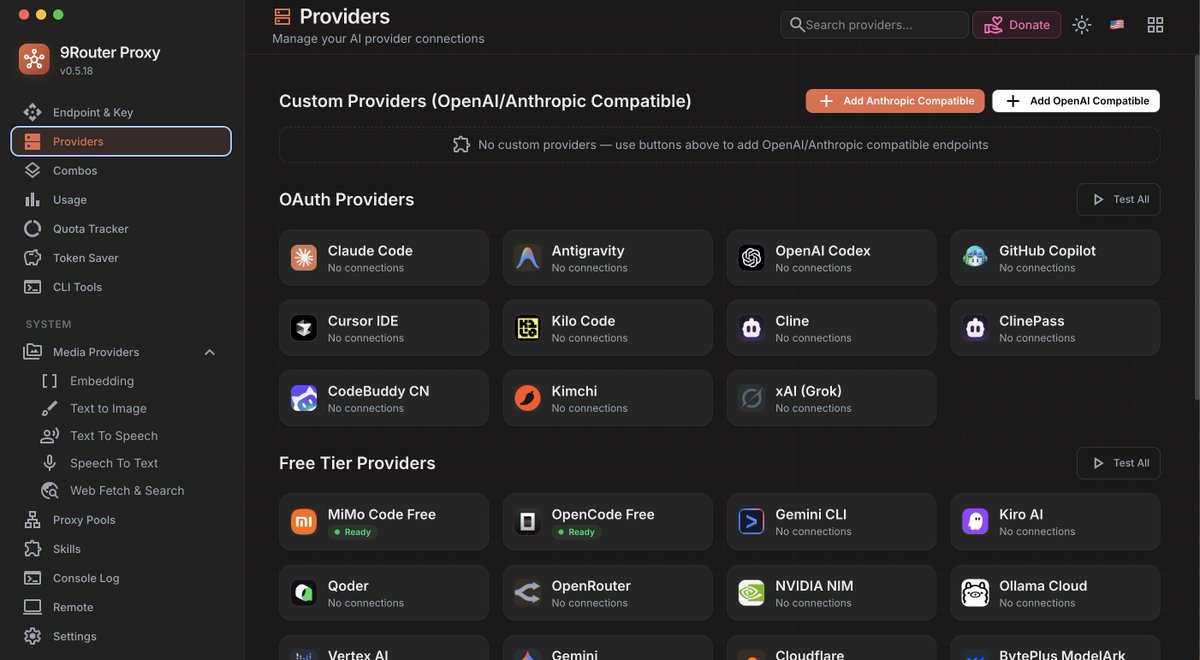Click the Donate button
The width and height of the screenshot is (1200, 660).
tap(1017, 25)
